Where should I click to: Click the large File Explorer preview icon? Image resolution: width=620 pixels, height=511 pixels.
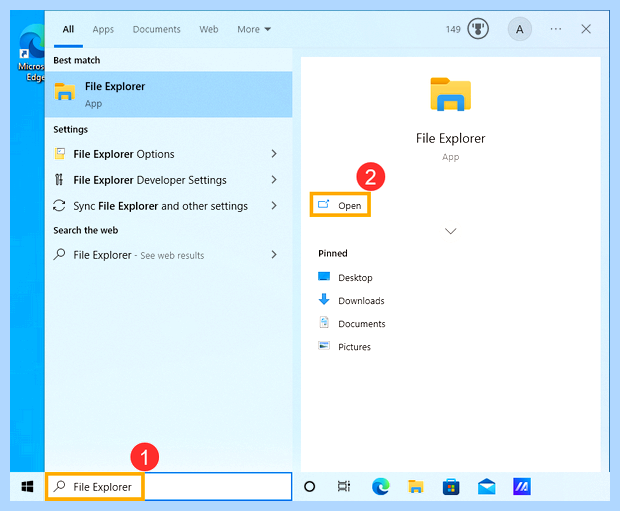click(x=450, y=94)
